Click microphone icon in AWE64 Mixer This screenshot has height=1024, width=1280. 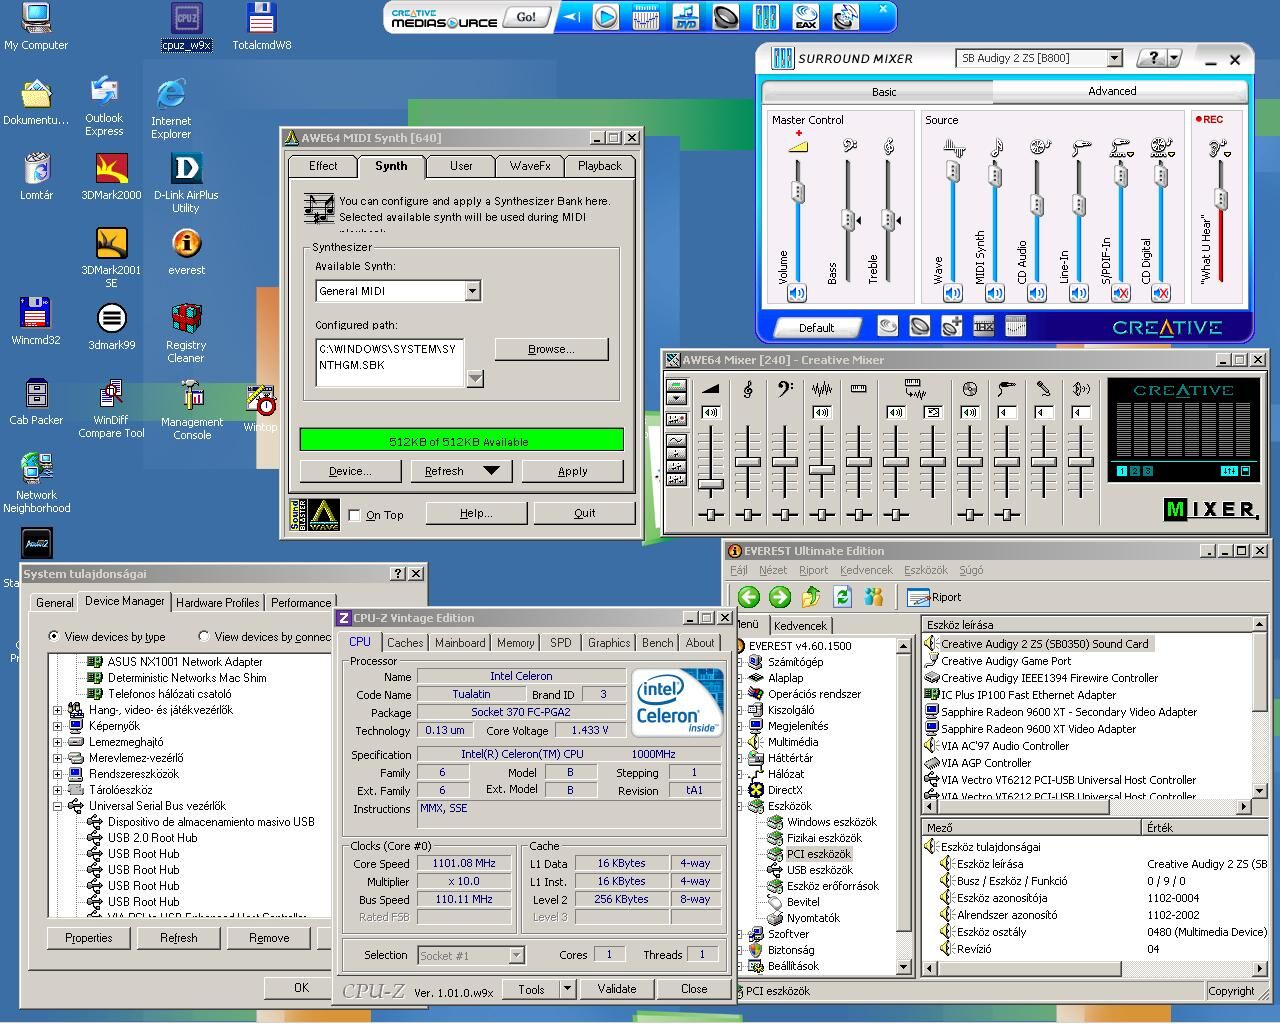1043,388
